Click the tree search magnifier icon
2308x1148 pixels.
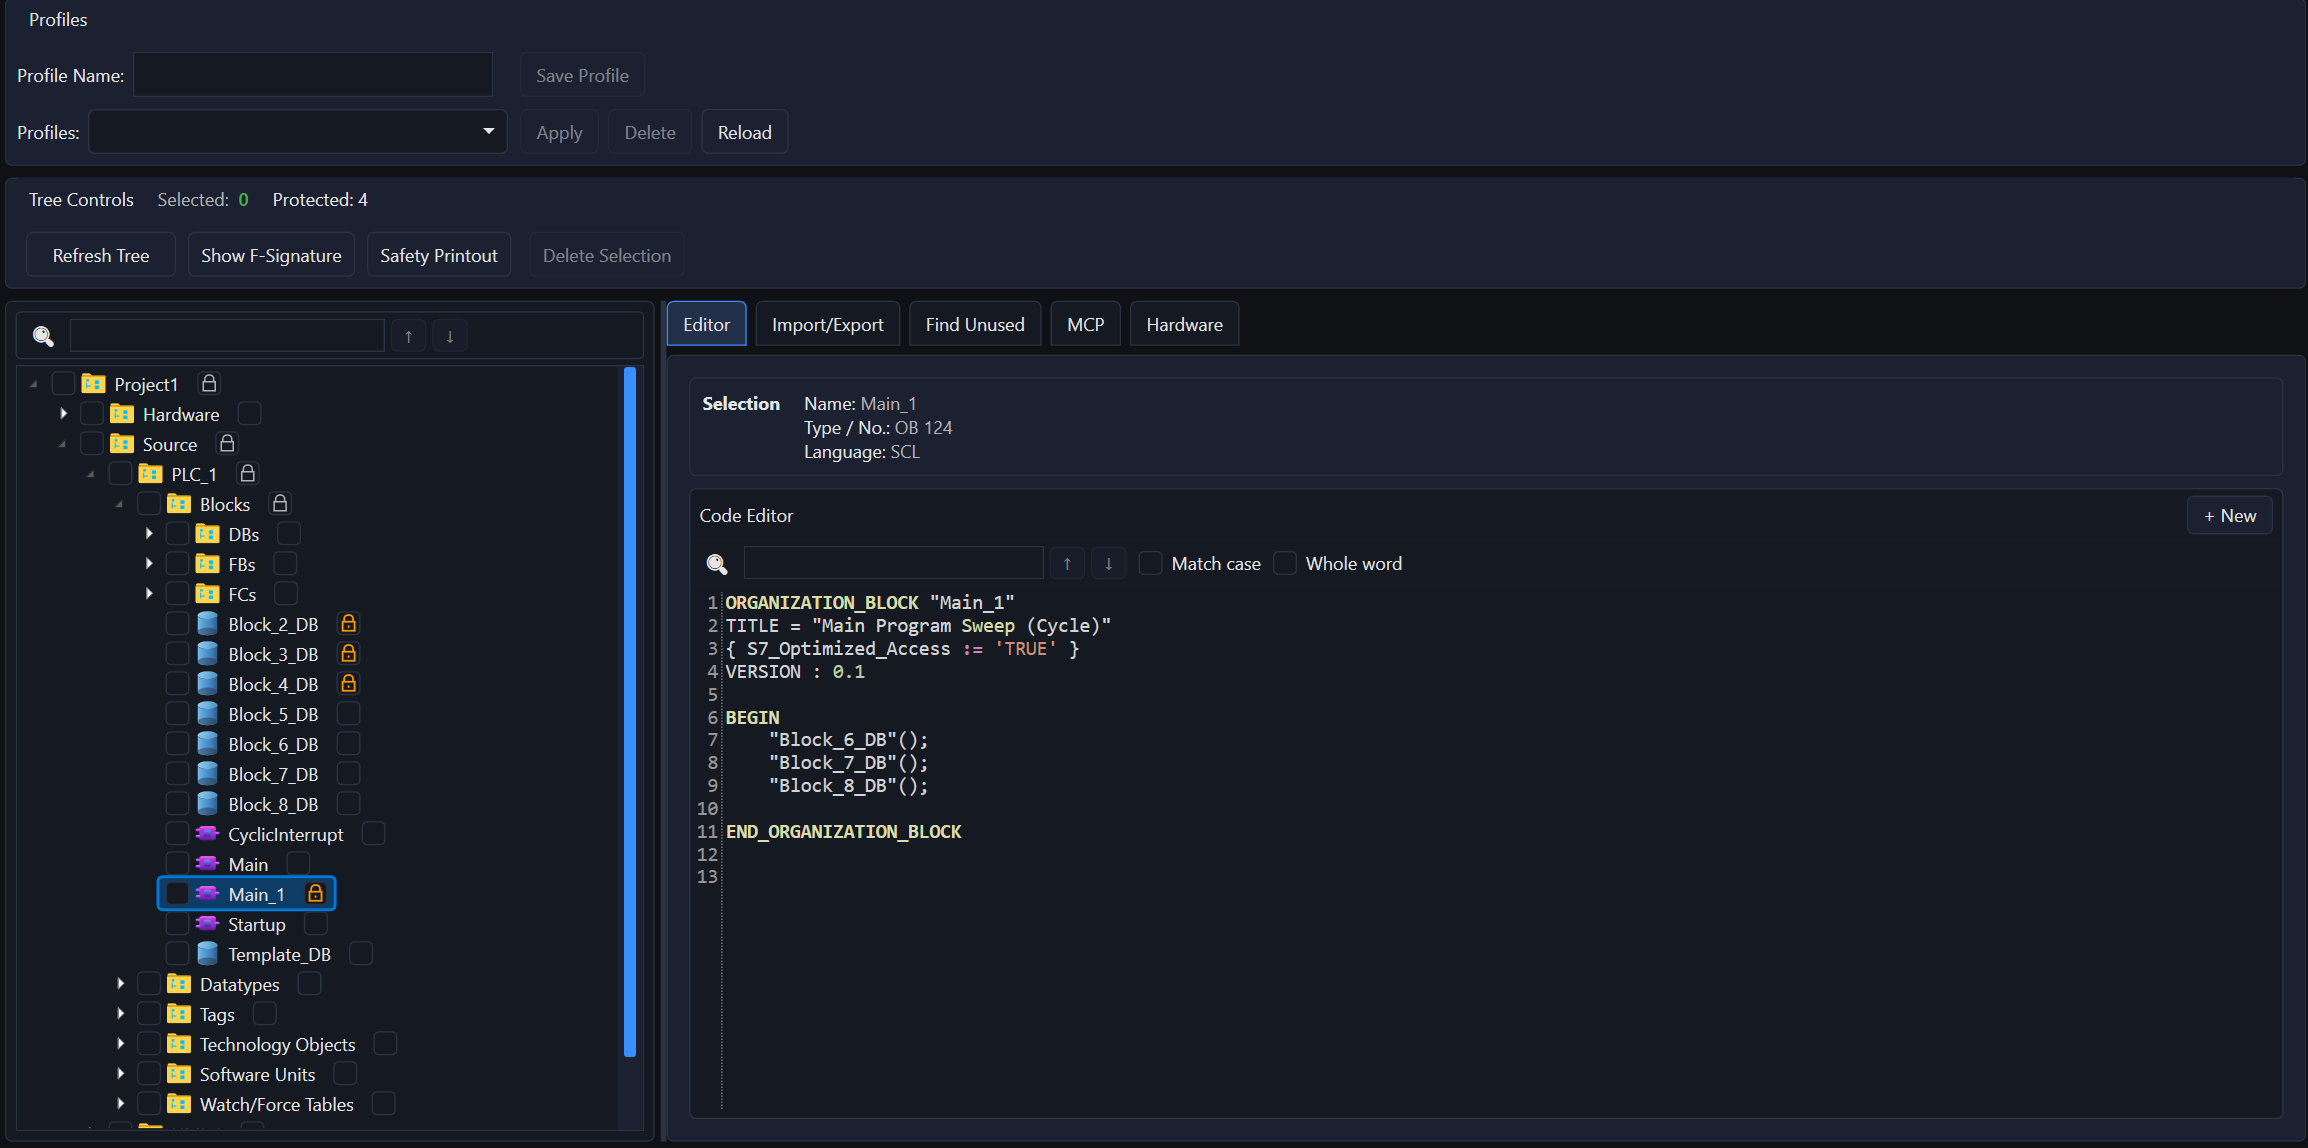[x=43, y=337]
